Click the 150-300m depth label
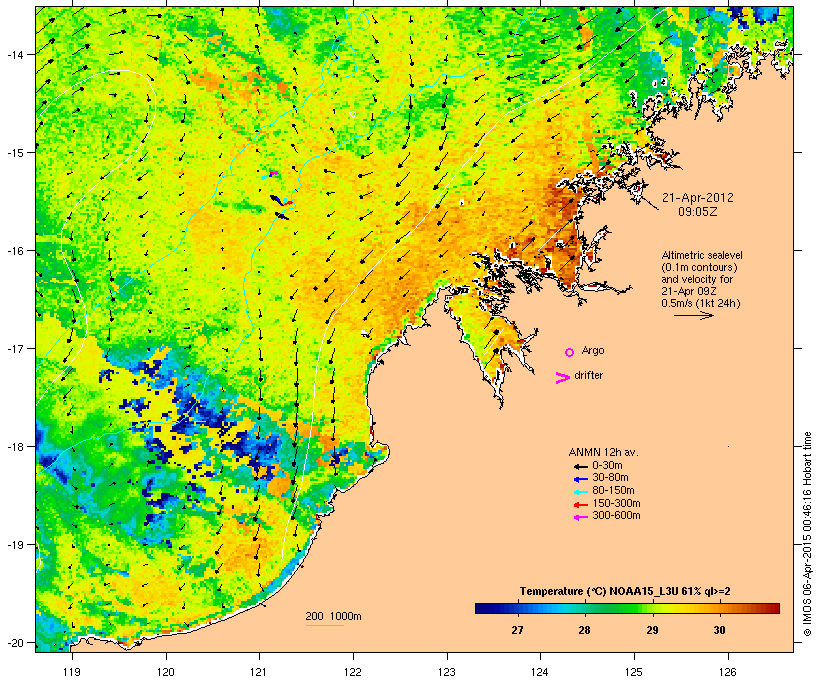The image size is (820, 680). (x=616, y=504)
